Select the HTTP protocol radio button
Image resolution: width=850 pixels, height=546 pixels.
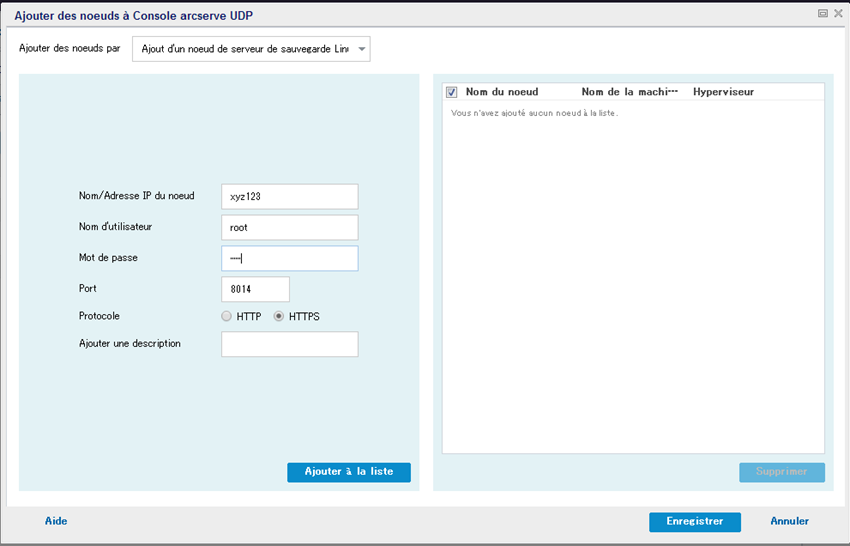click(227, 316)
